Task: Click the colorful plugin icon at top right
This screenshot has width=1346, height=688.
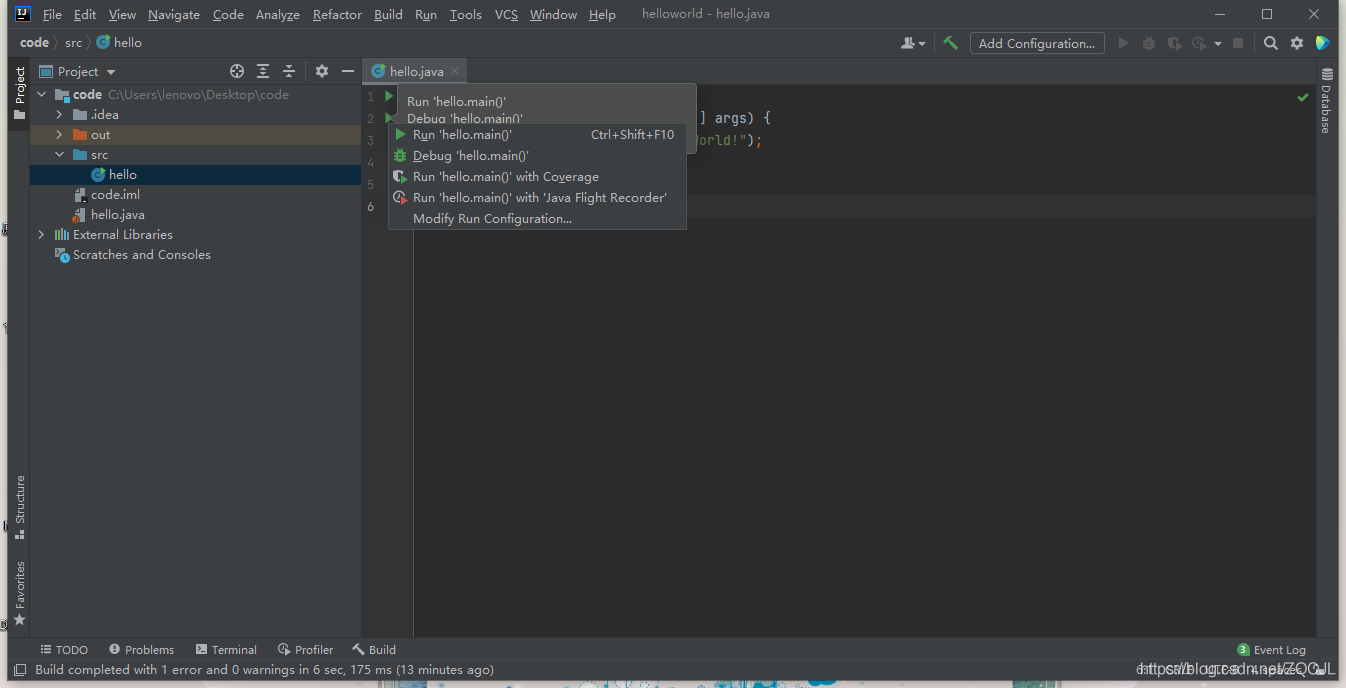Action: [x=1323, y=43]
